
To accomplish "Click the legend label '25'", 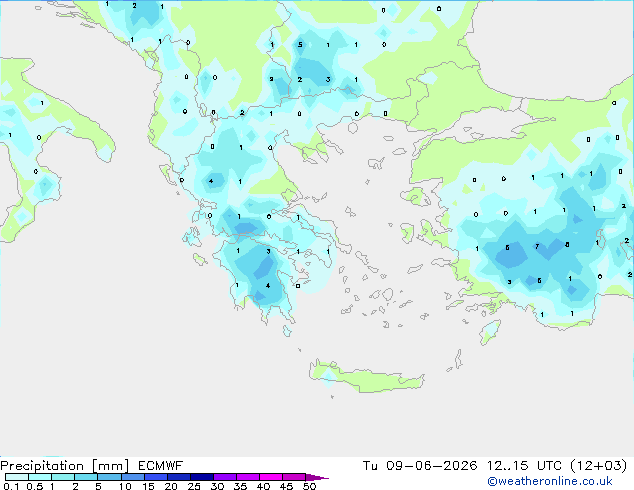I will 194,486.
